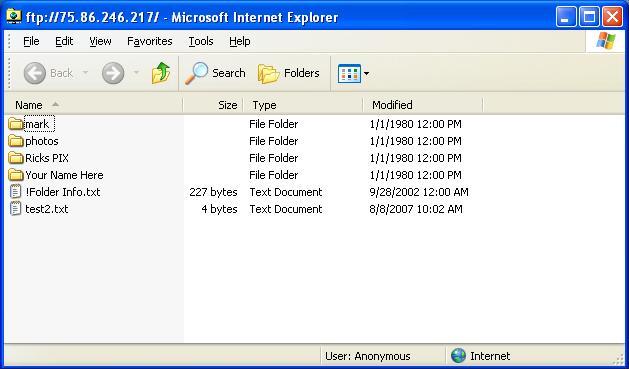Go up one folder level icon
This screenshot has width=629, height=369.
point(161,73)
